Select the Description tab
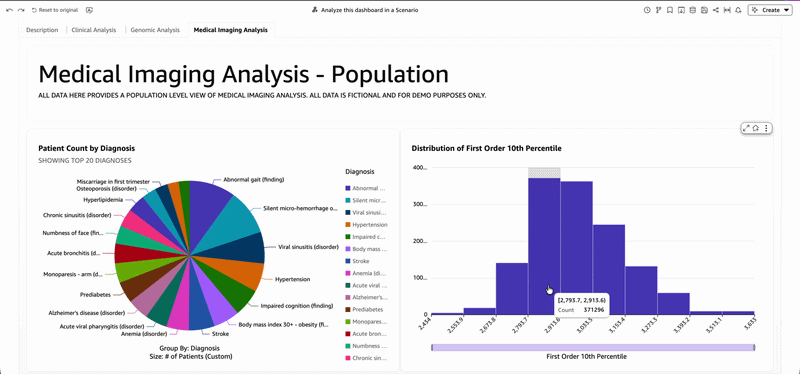 [42, 30]
